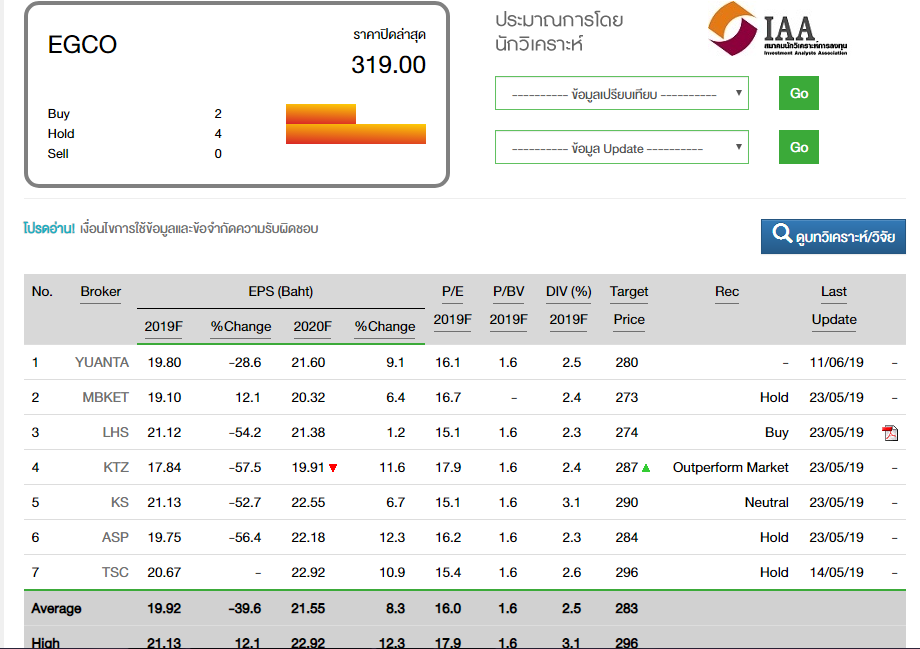Viewport: 920px width, 649px height.
Task: Click the green up arrow beside 287
Action: [646, 468]
